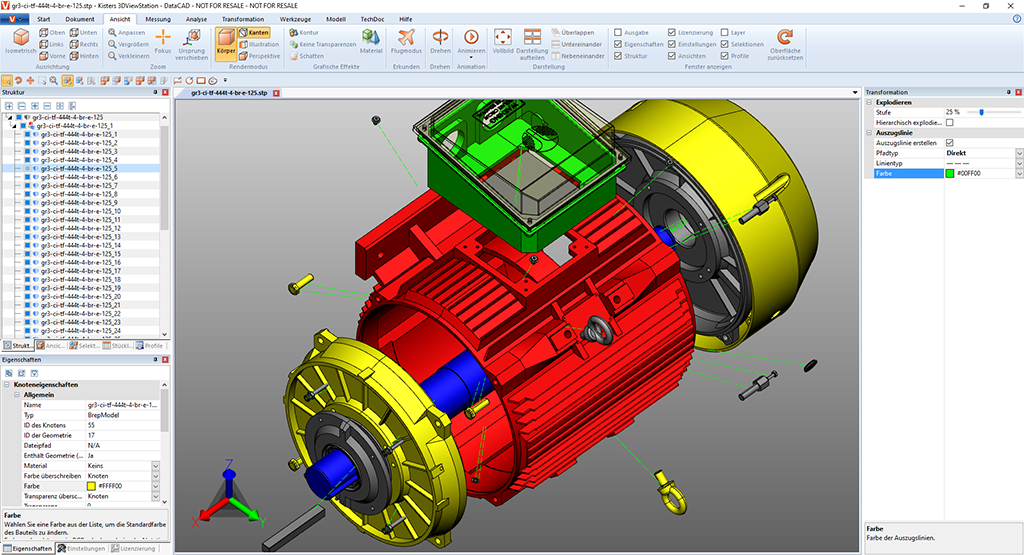
Task: Close the gr3-ci-tf-444t-4-br-e-125.stp document tab
Action: coord(276,93)
